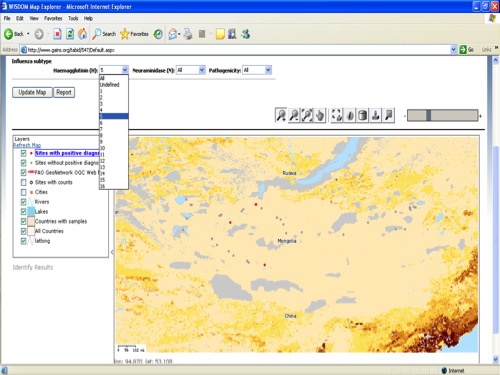
Task: Click the IE Refresh toolbar icon
Action: click(x=70, y=34)
